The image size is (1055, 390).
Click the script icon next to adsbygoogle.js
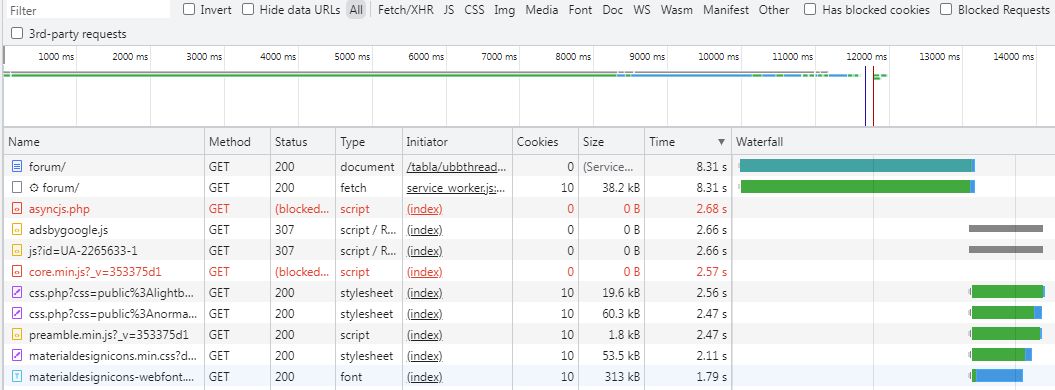click(17, 230)
